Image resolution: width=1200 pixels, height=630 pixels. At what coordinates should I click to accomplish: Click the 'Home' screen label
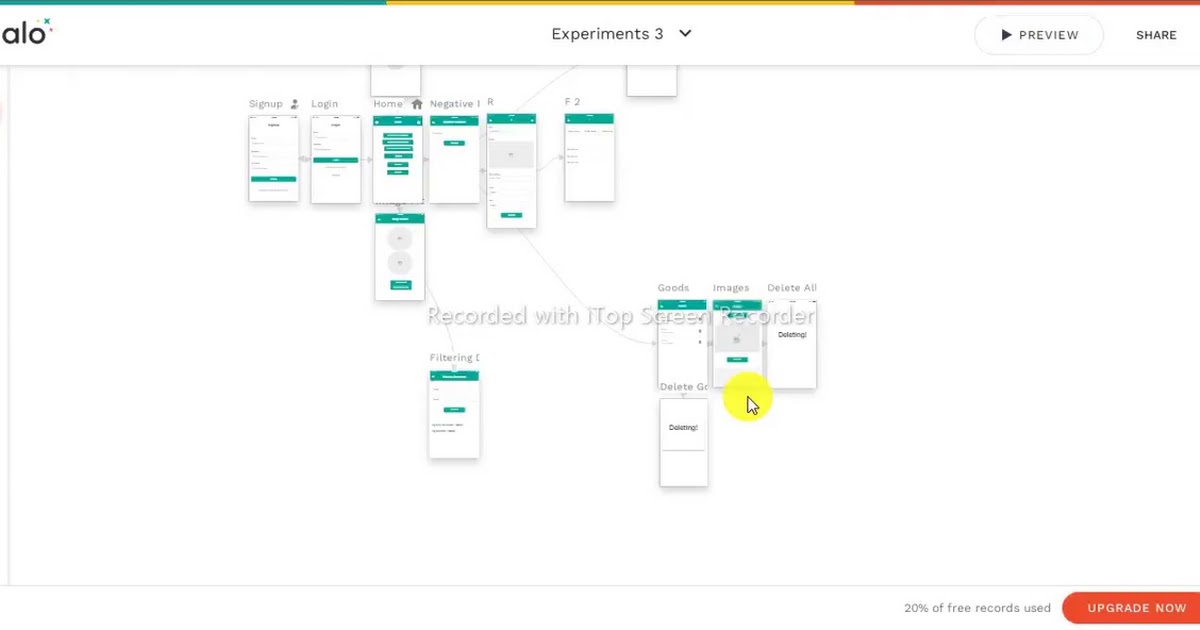(388, 104)
